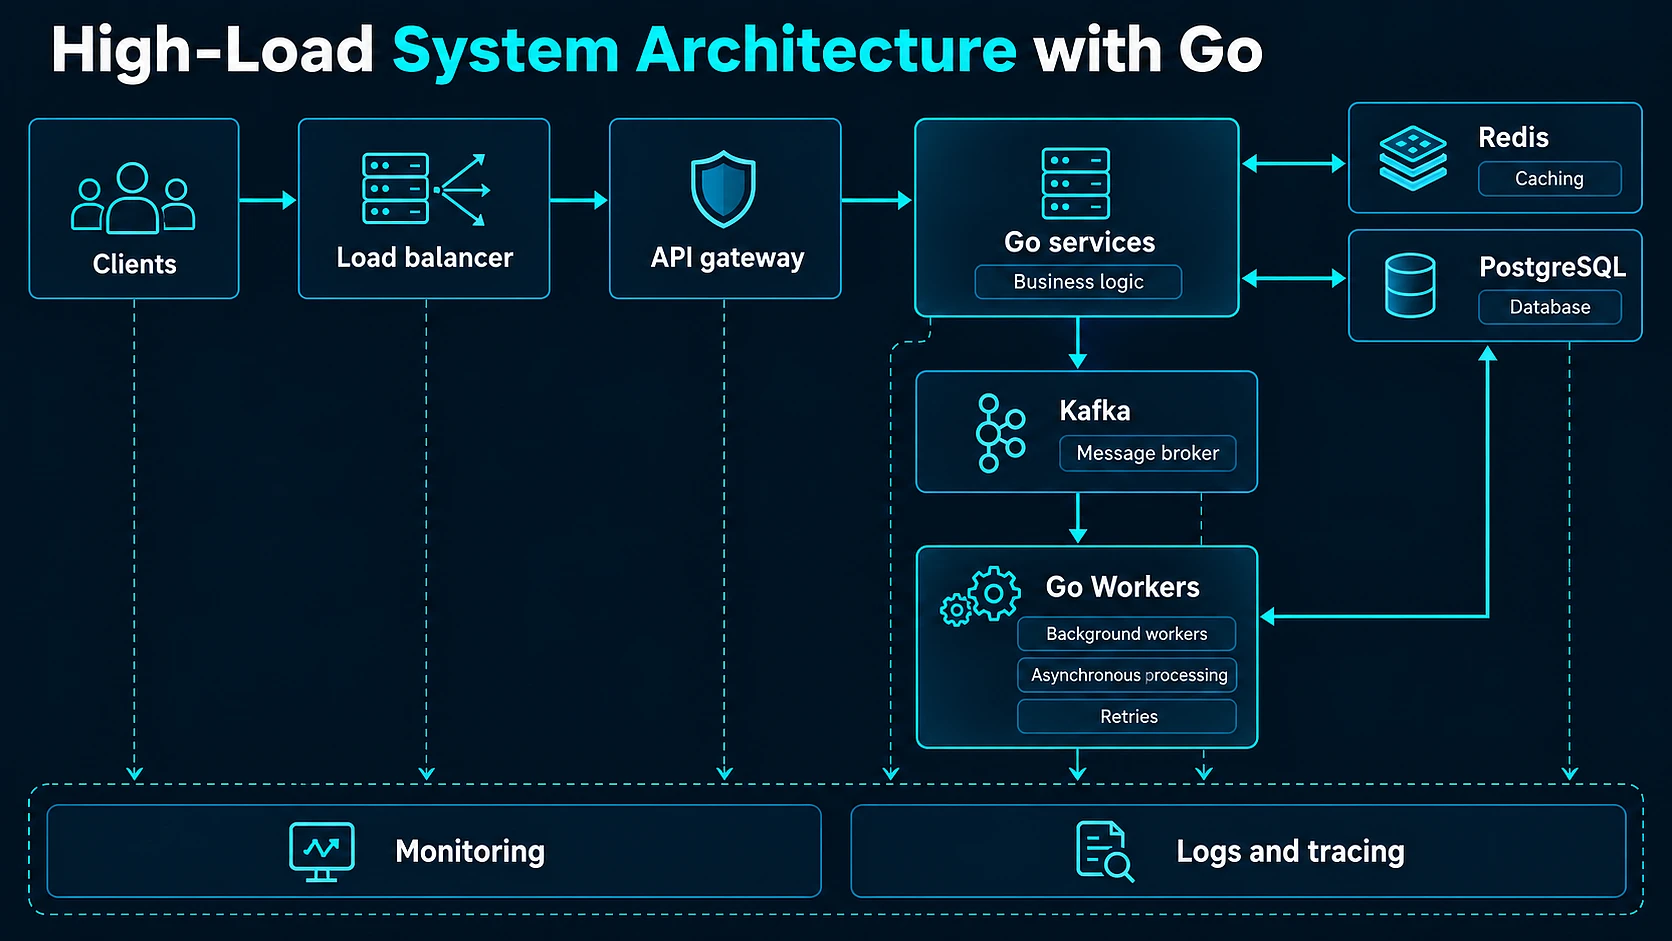Select the Logs and tracing document icon
The width and height of the screenshot is (1672, 941).
(1105, 852)
